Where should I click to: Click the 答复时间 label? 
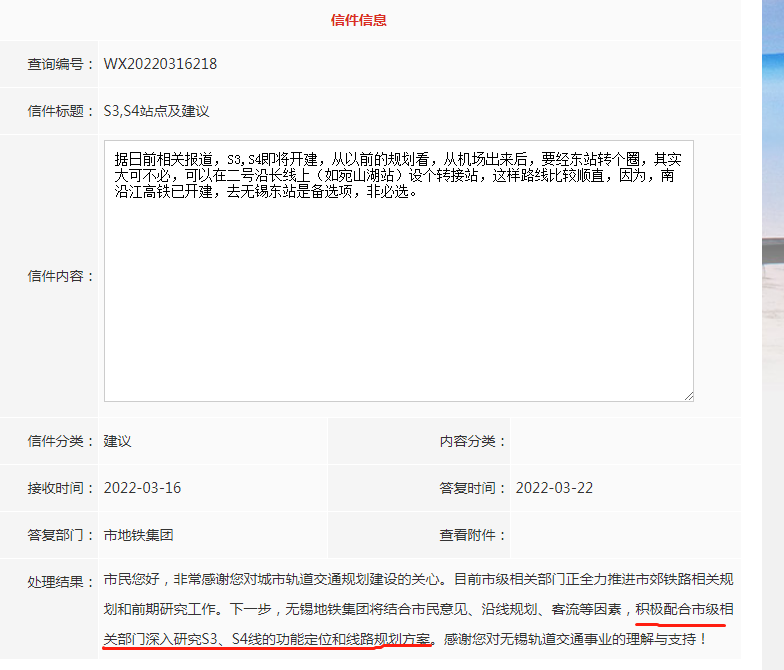[x=473, y=488]
